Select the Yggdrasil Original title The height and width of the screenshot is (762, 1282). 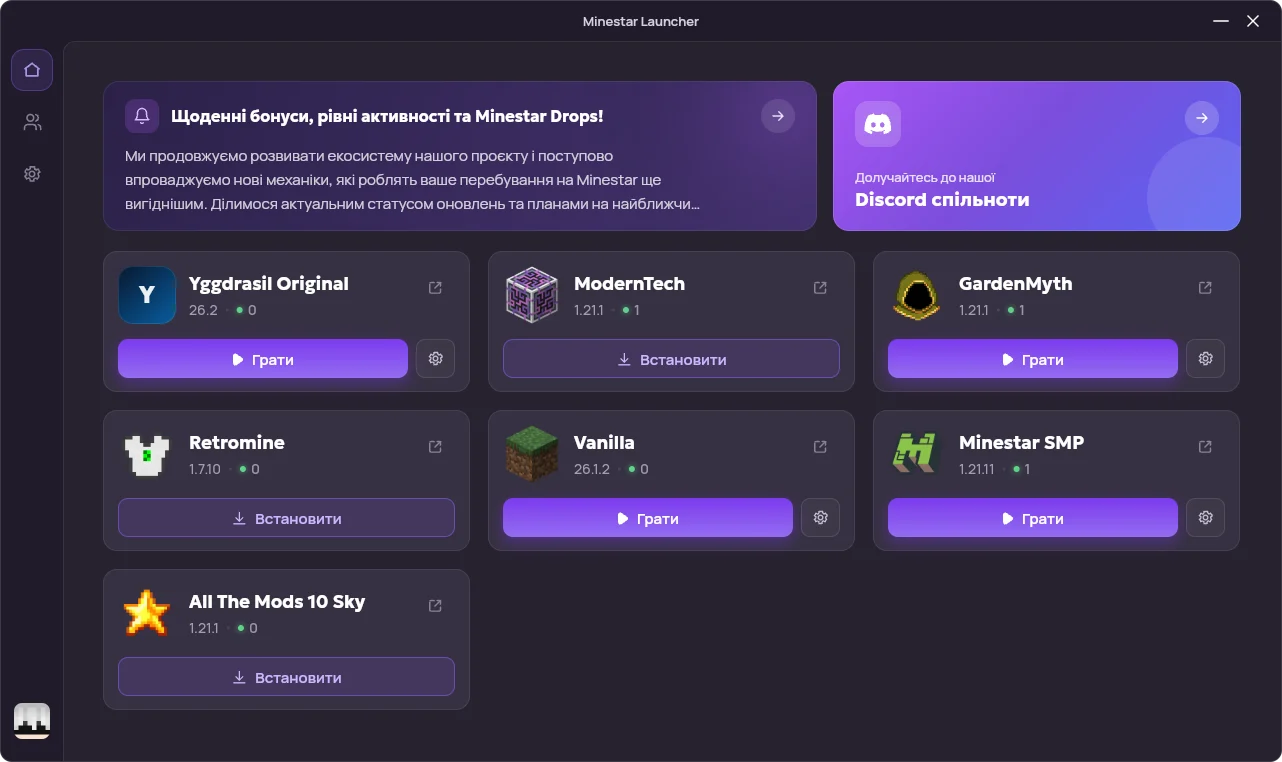(269, 283)
